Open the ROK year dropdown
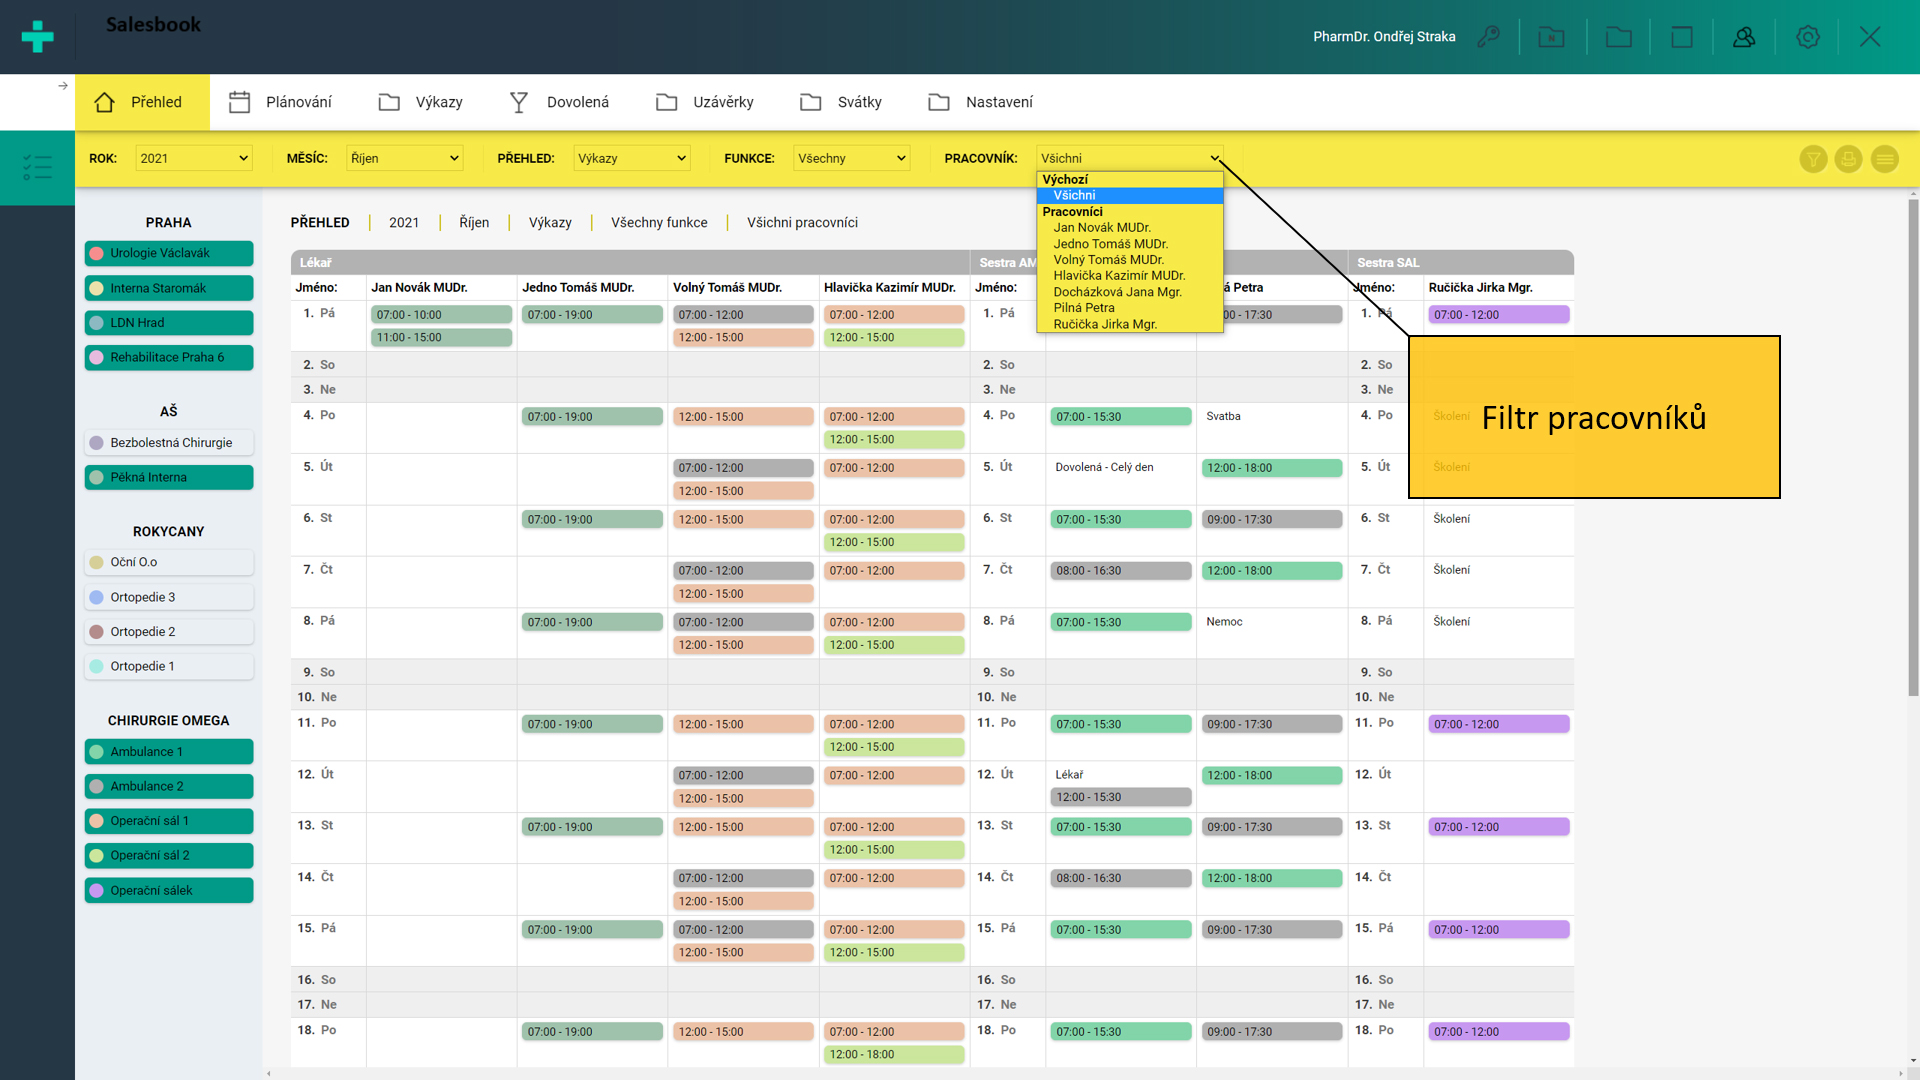 tap(194, 158)
